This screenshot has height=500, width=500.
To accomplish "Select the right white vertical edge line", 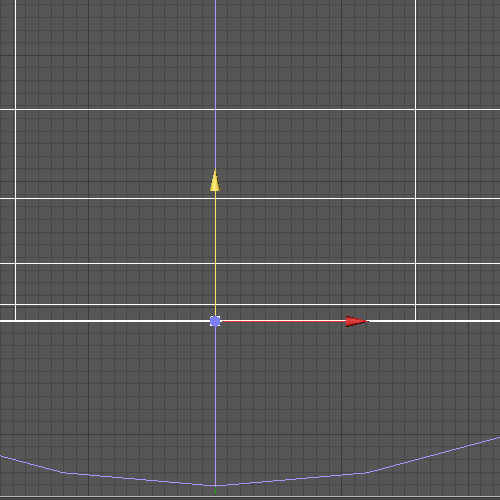I will point(415,160).
